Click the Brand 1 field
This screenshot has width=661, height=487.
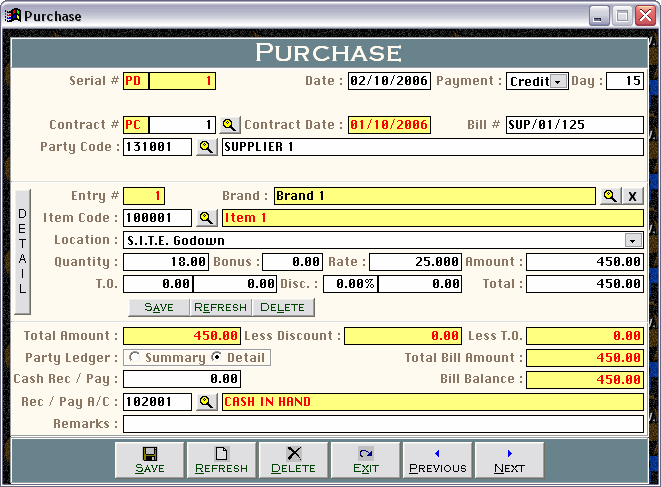[x=435, y=196]
